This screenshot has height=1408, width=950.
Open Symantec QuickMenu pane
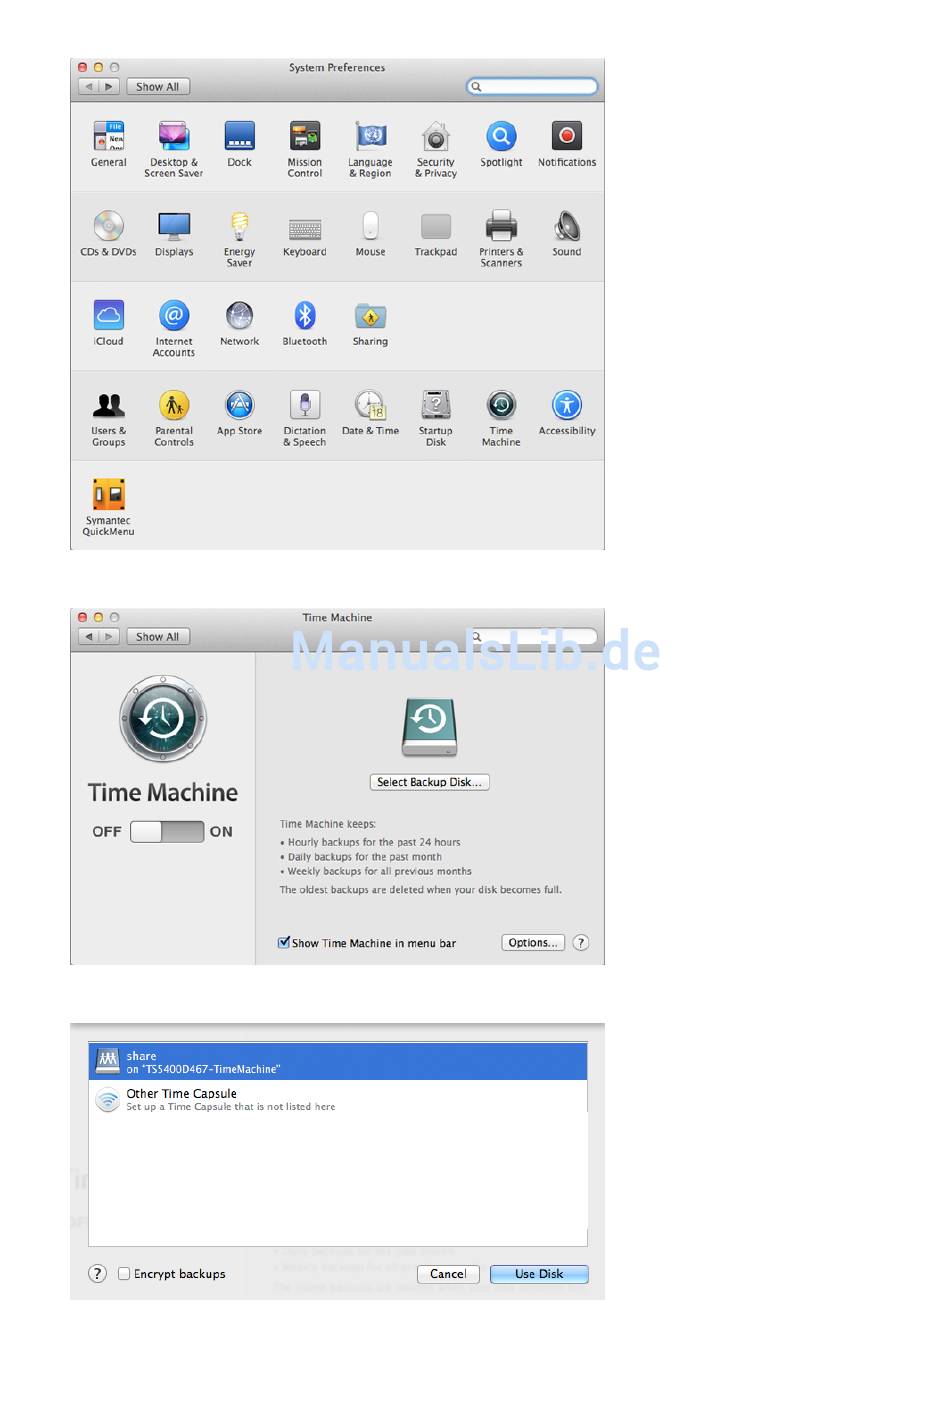(x=108, y=507)
